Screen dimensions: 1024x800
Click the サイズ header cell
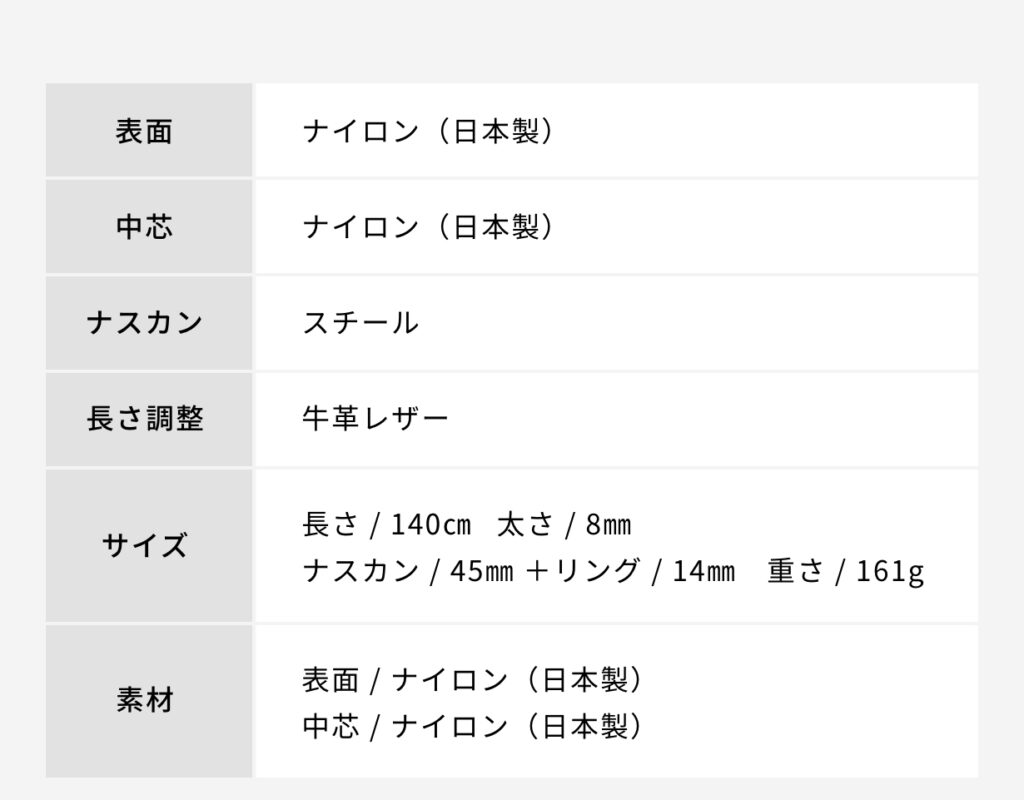(x=149, y=545)
